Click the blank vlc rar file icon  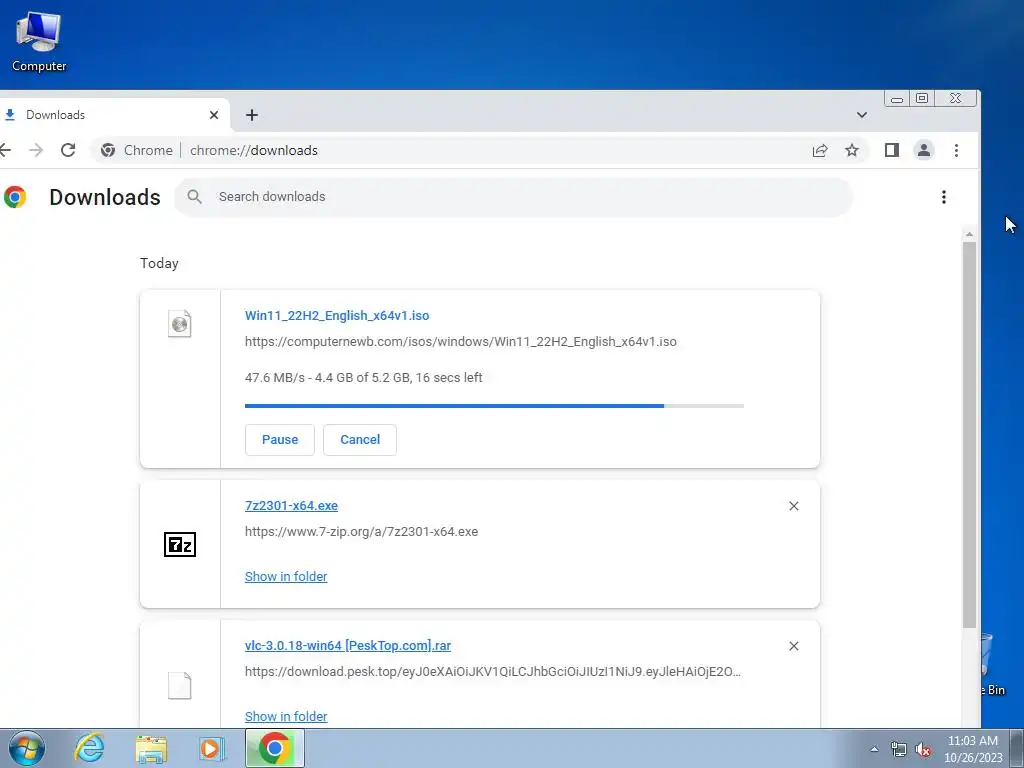[x=180, y=685]
